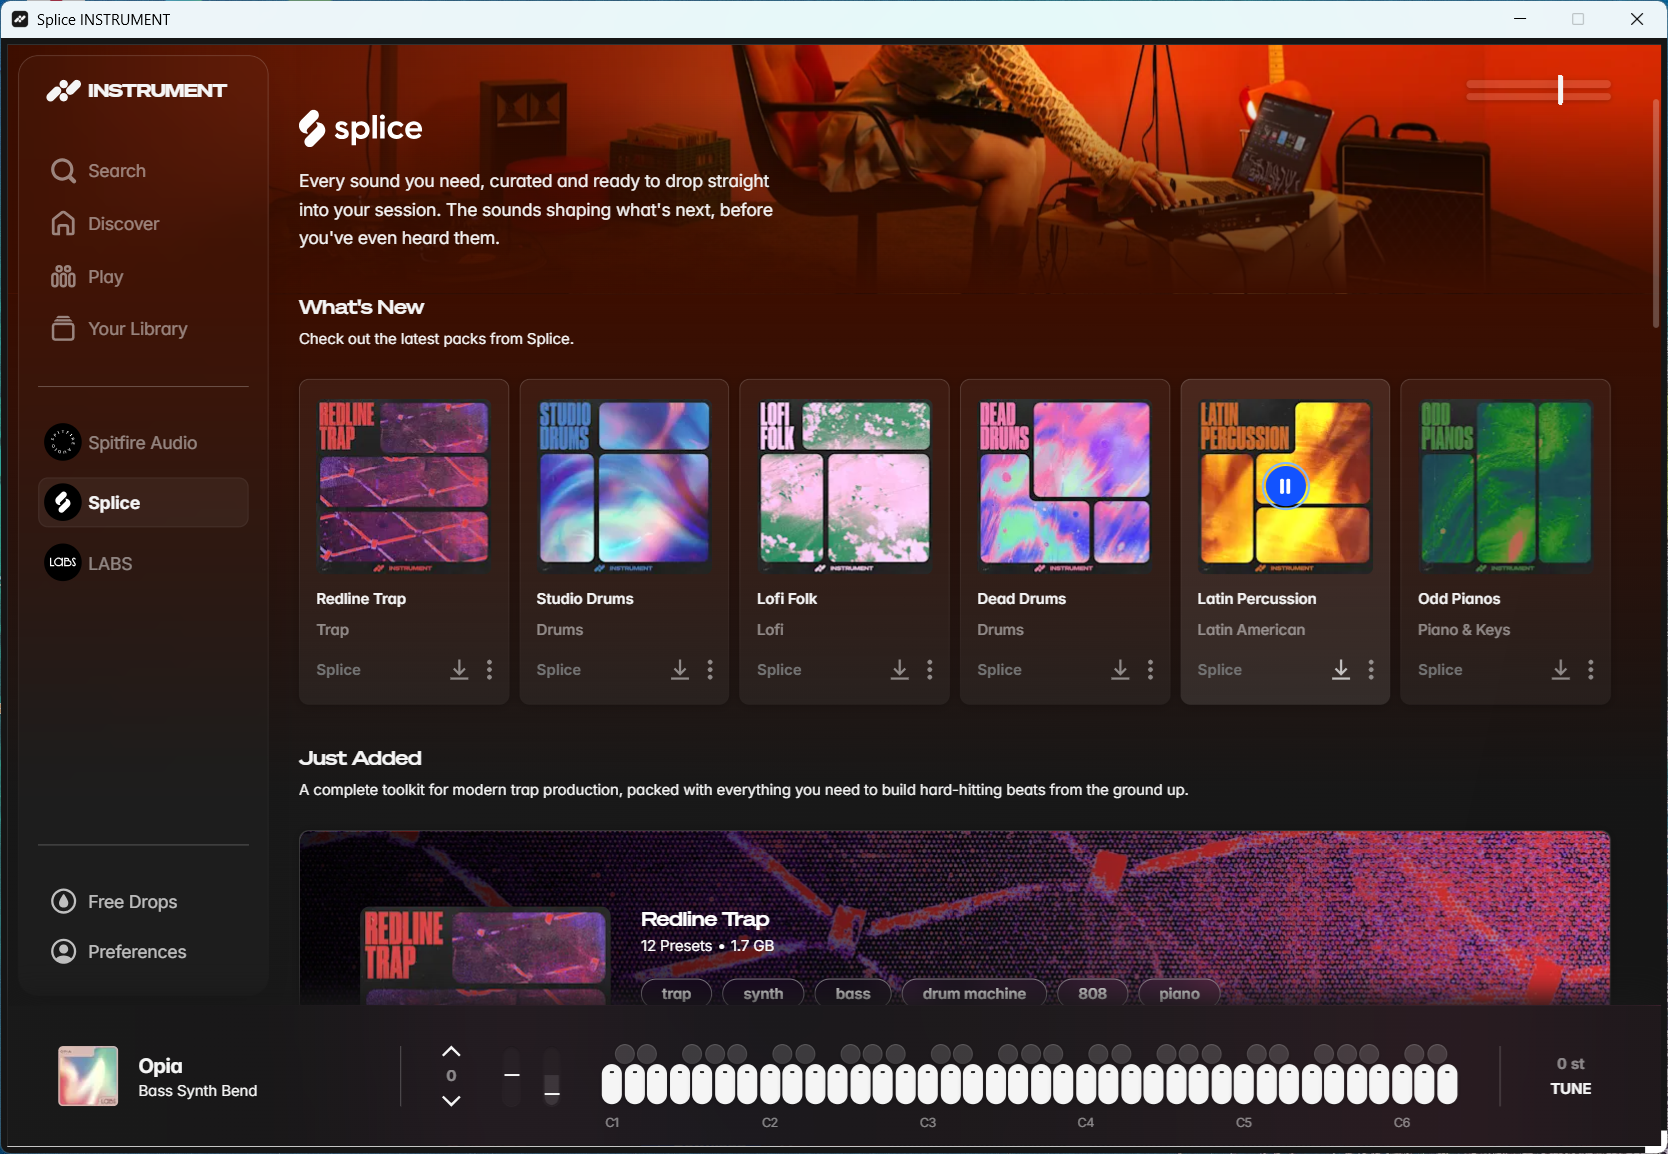
Task: Open more options for Studio Drums
Action: pyautogui.click(x=710, y=670)
